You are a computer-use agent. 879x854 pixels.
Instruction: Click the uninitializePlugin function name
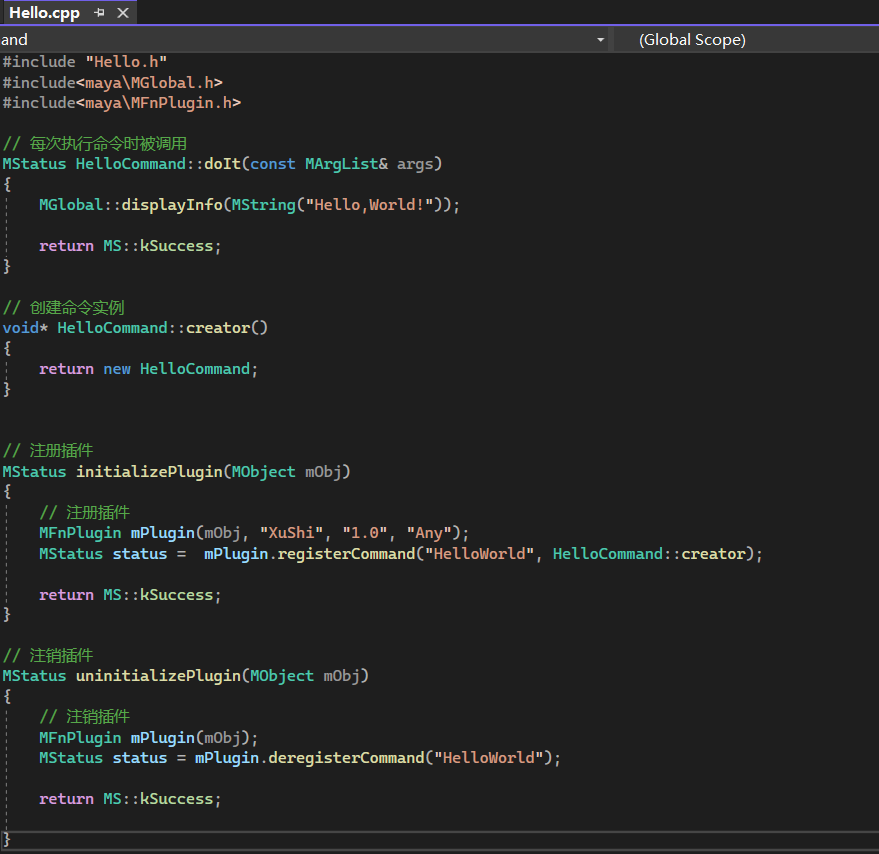coord(158,676)
